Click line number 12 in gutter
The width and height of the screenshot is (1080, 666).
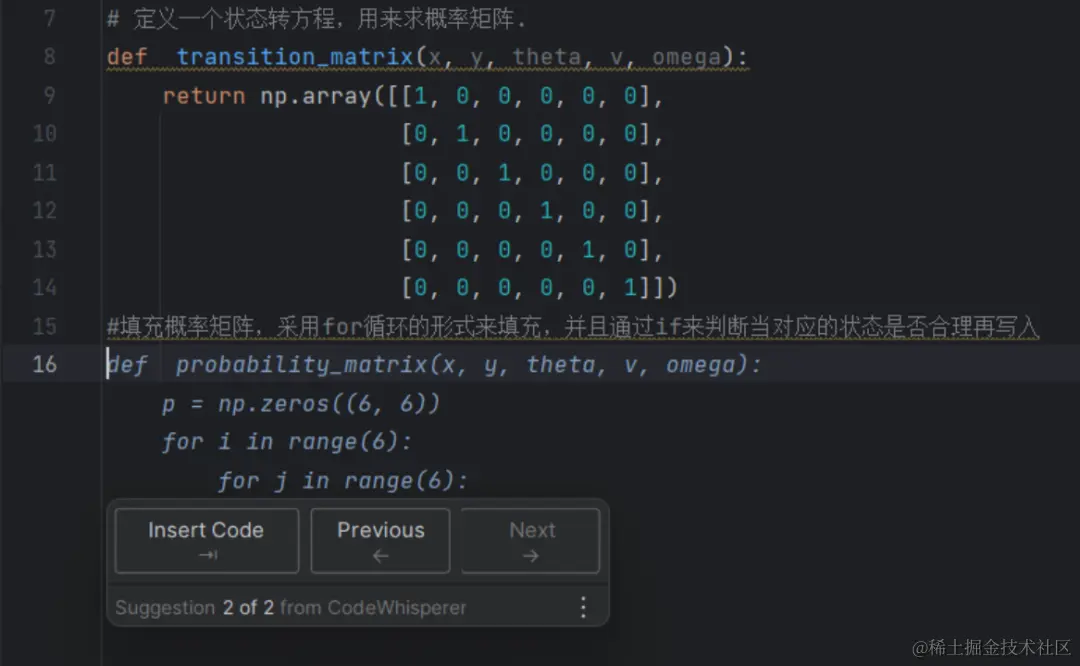45,210
